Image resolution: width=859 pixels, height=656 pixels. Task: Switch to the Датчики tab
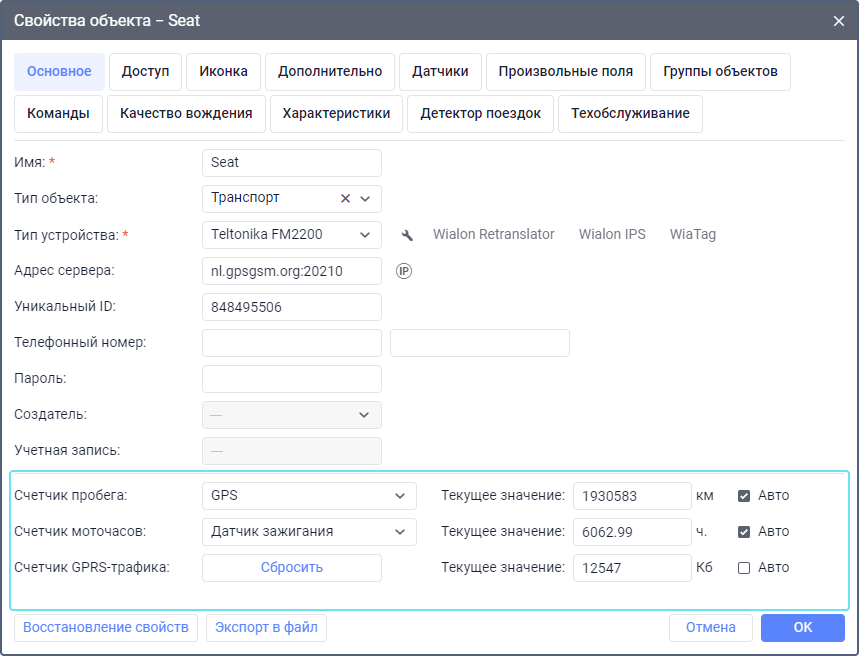440,72
